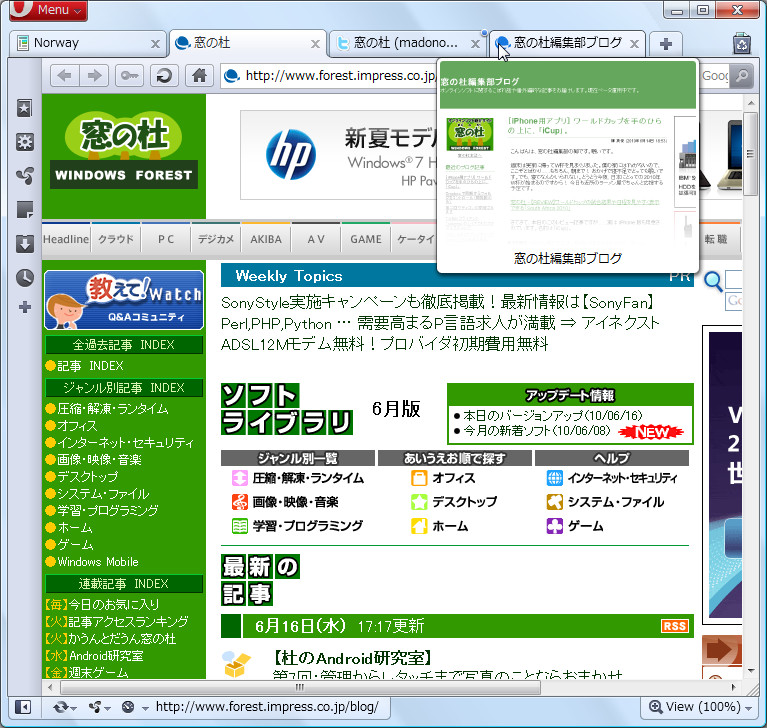Switch to the 窓の杜編集部ブログ tab

tap(567, 43)
